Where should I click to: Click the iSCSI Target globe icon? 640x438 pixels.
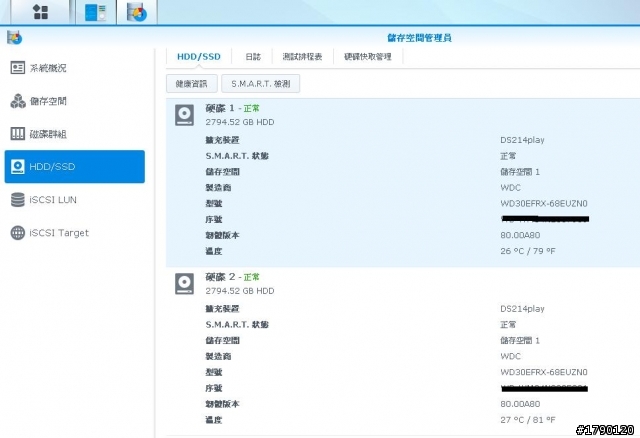[18, 233]
